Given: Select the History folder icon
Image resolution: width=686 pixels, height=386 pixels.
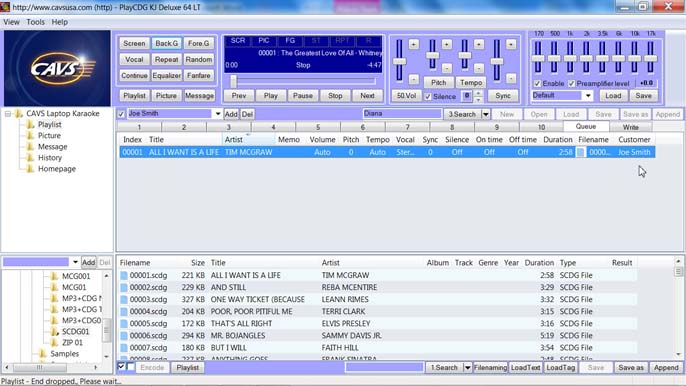Looking at the screenshot, I should pos(30,158).
